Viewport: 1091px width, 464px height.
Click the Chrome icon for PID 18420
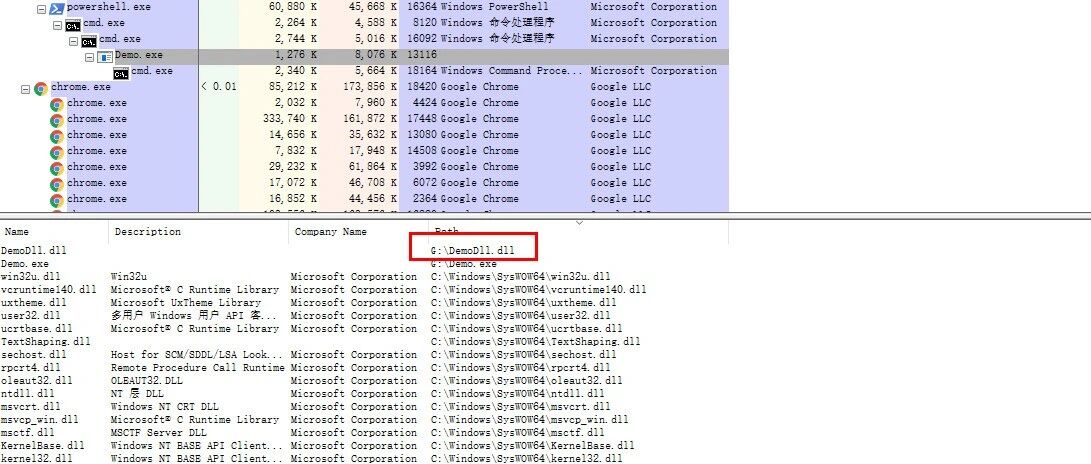[x=41, y=88]
